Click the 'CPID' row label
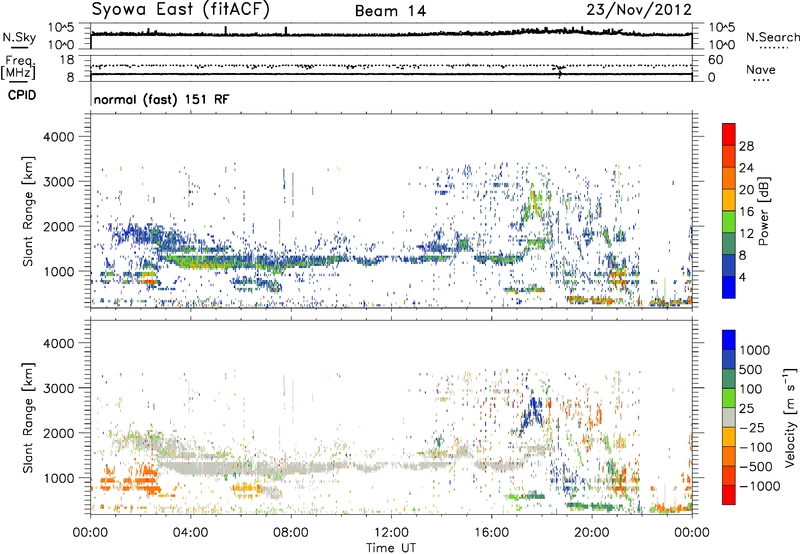Image resolution: width=800 pixels, height=554 pixels. (x=22, y=95)
